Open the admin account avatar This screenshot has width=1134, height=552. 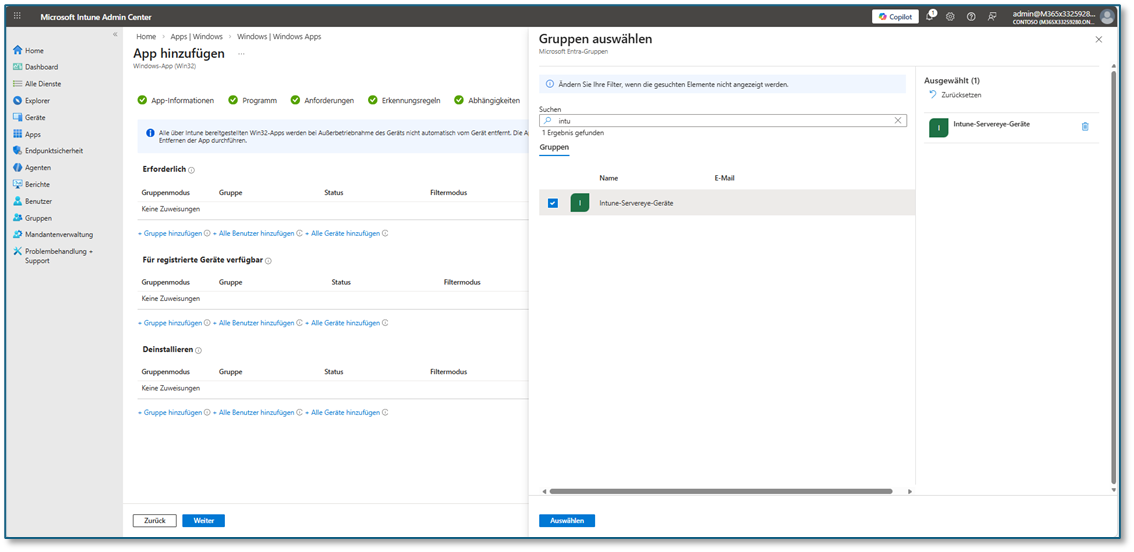[1107, 17]
